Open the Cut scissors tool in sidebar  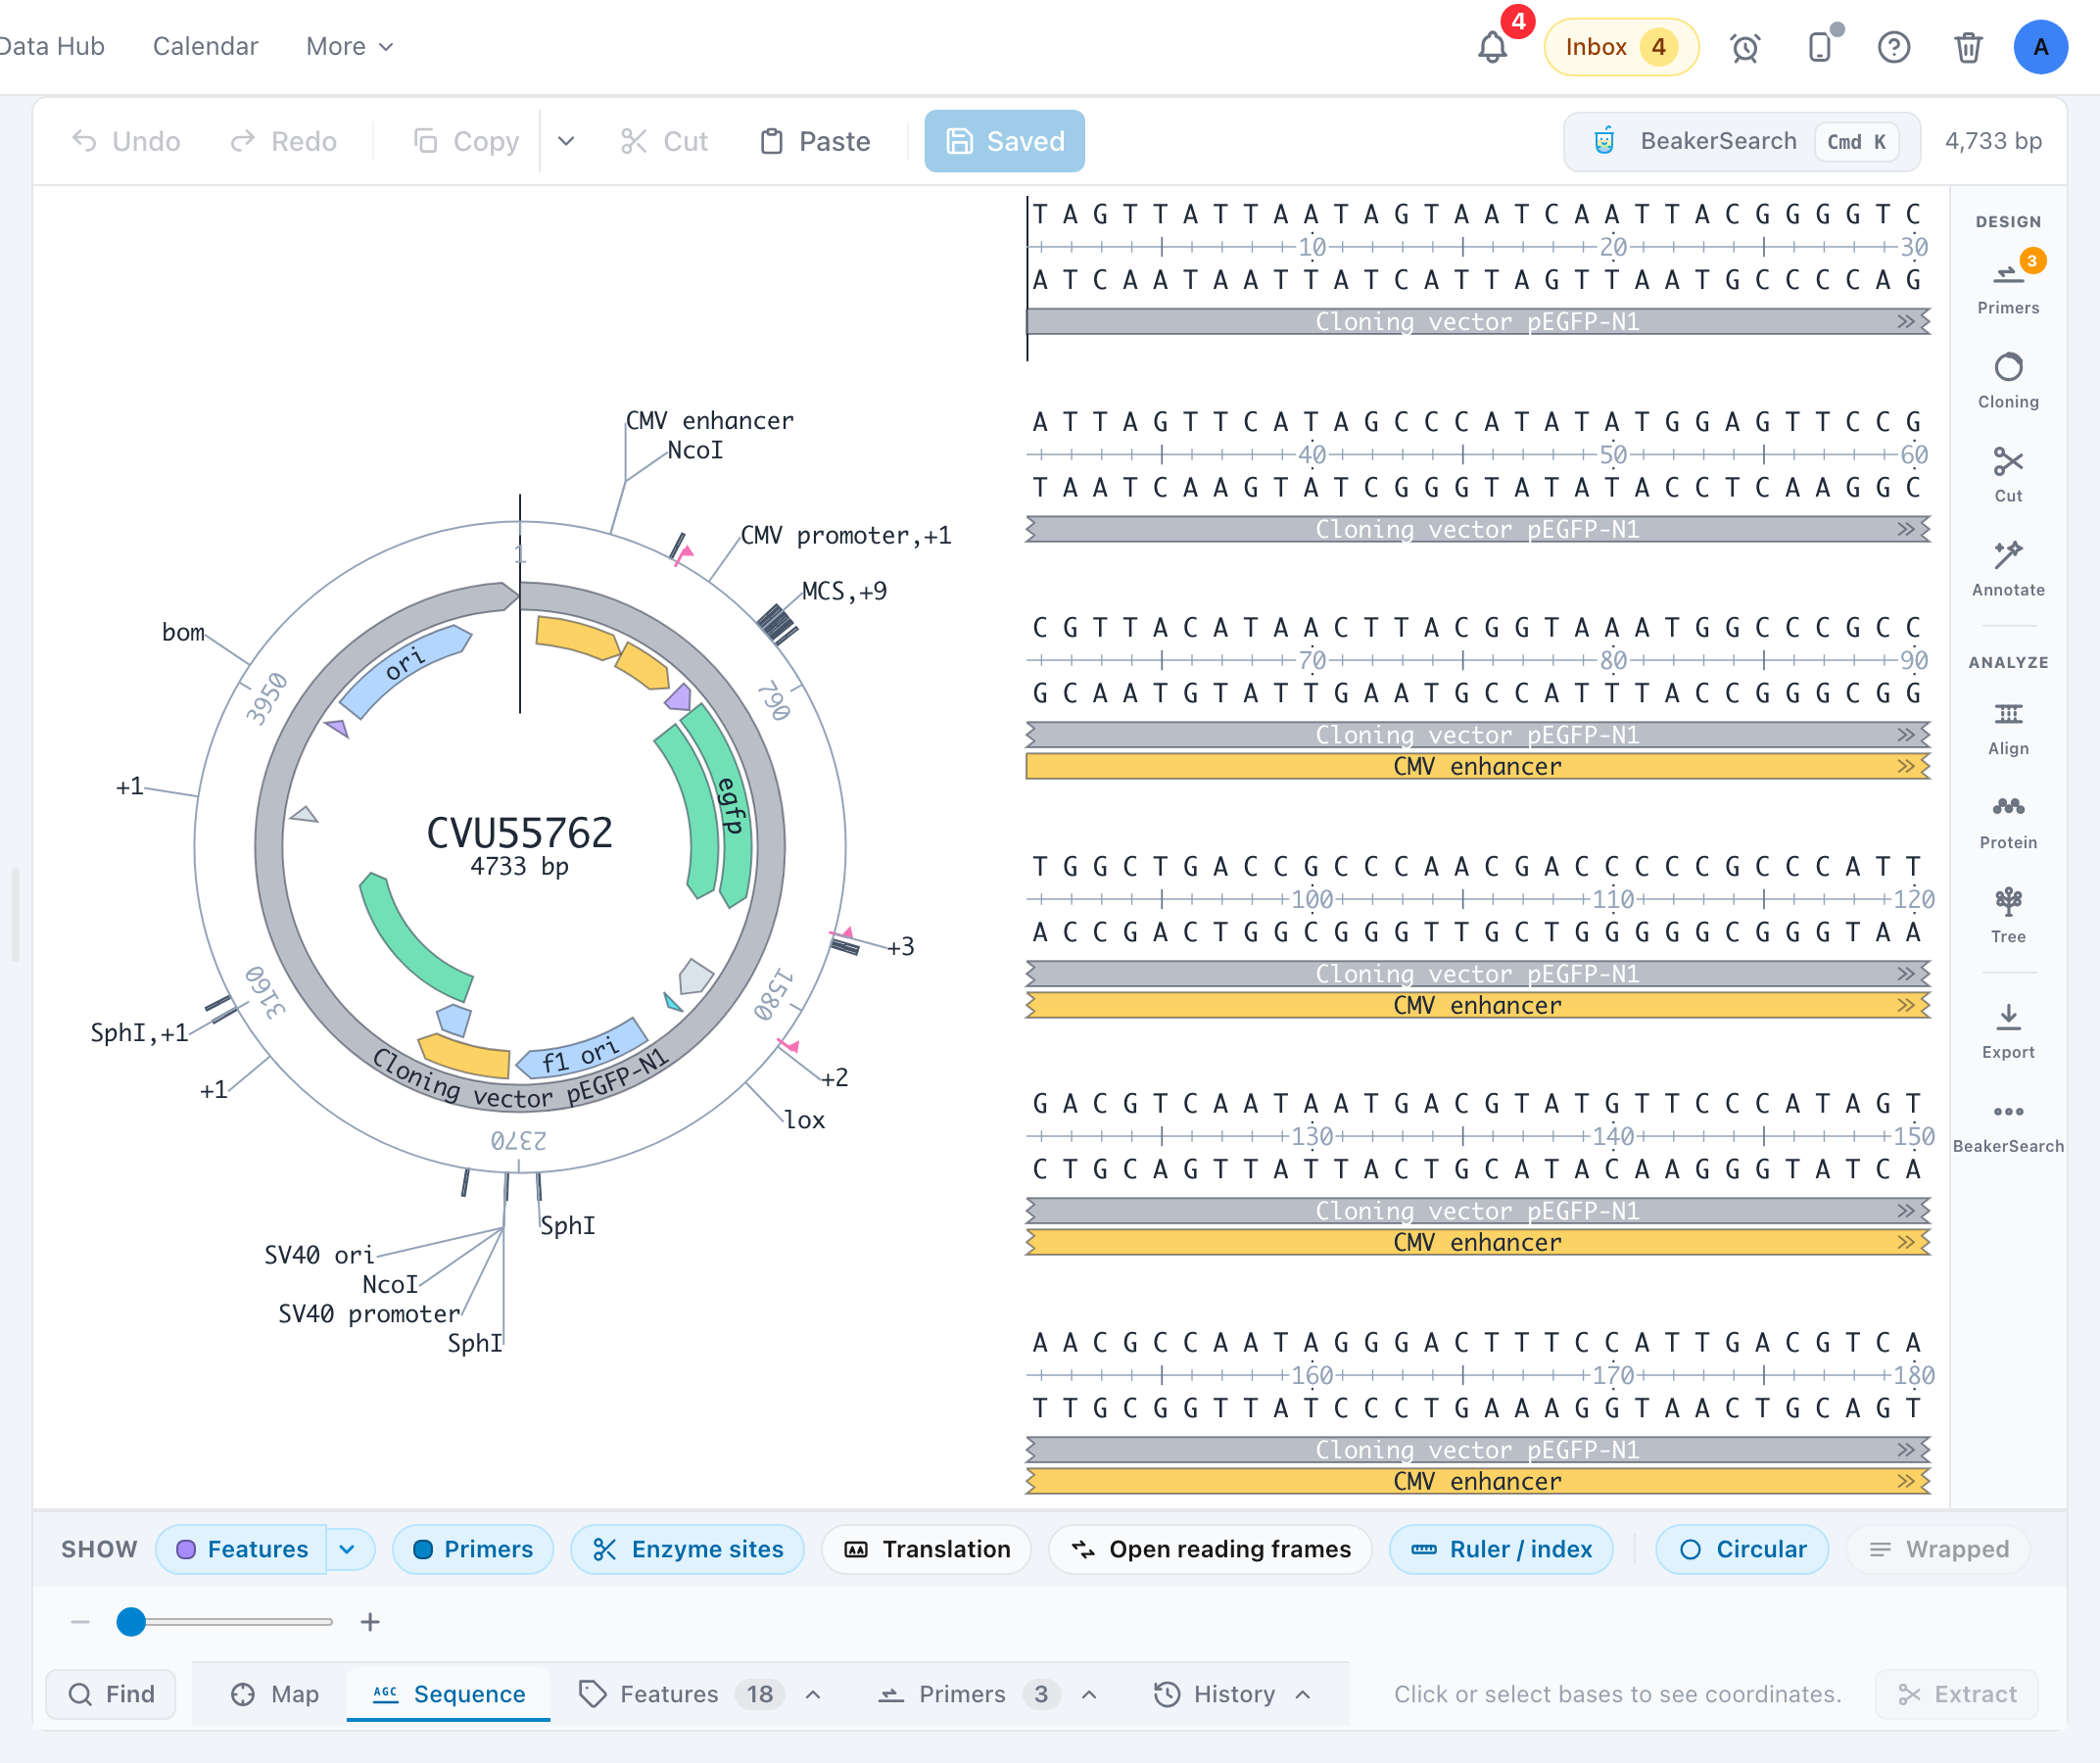click(x=2008, y=474)
